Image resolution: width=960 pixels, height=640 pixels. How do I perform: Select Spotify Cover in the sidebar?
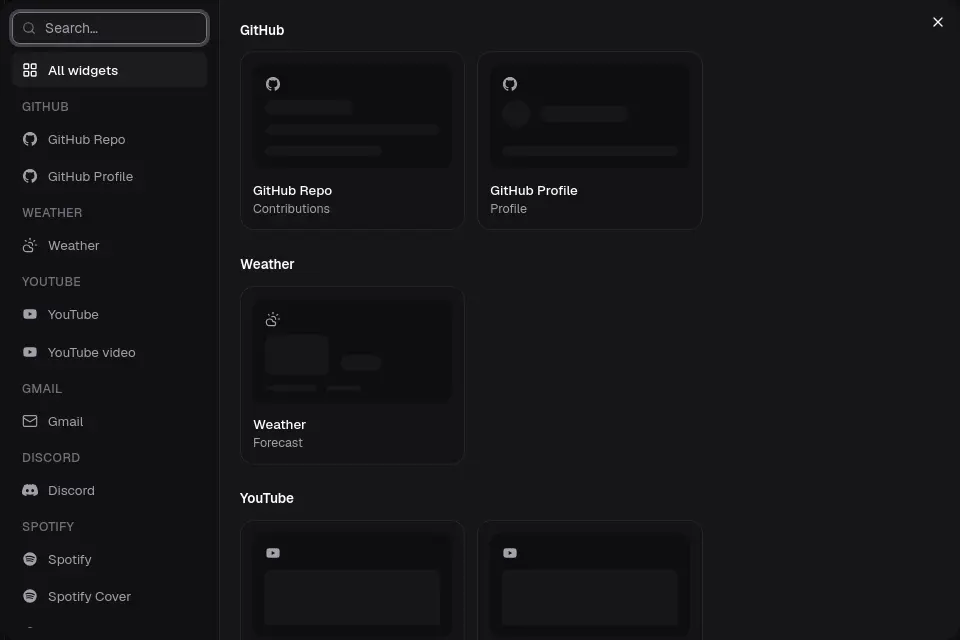[x=110, y=597]
